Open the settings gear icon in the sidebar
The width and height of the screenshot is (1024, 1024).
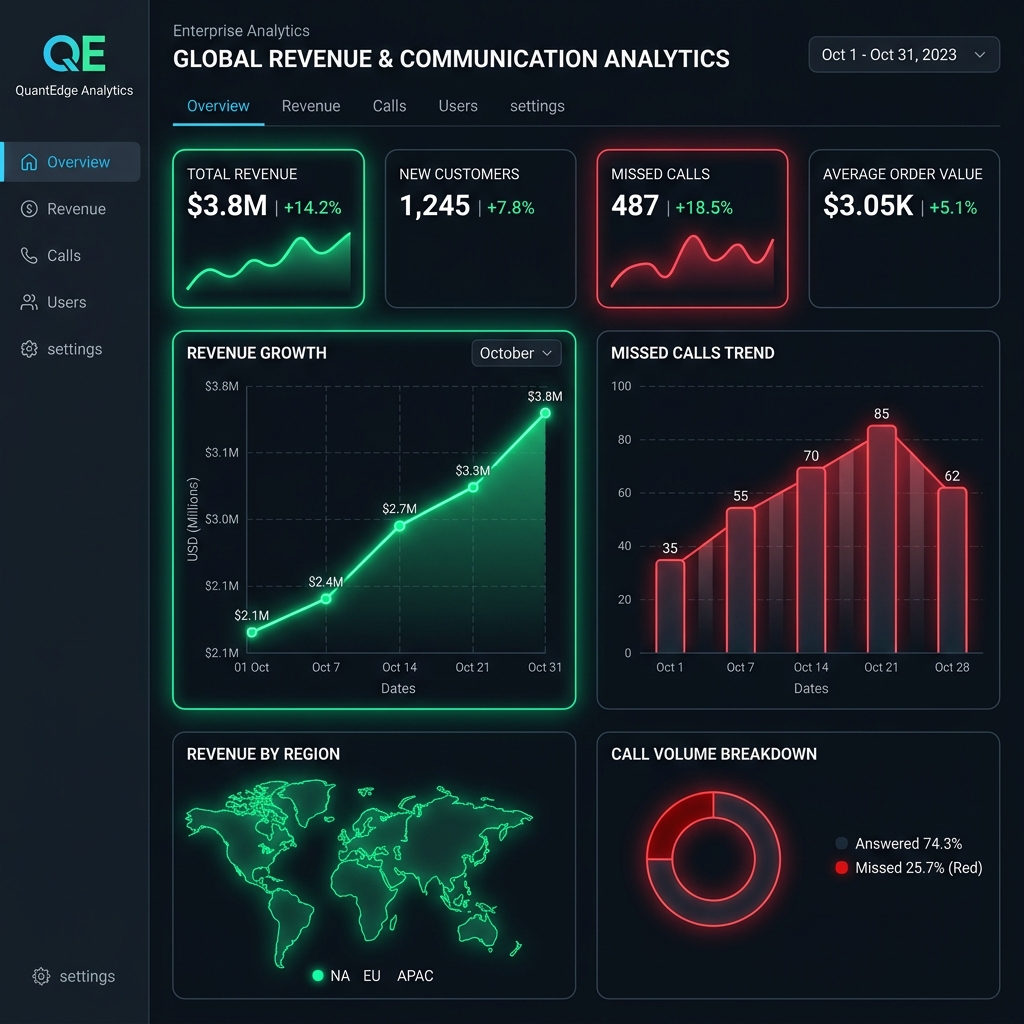pyautogui.click(x=30, y=348)
